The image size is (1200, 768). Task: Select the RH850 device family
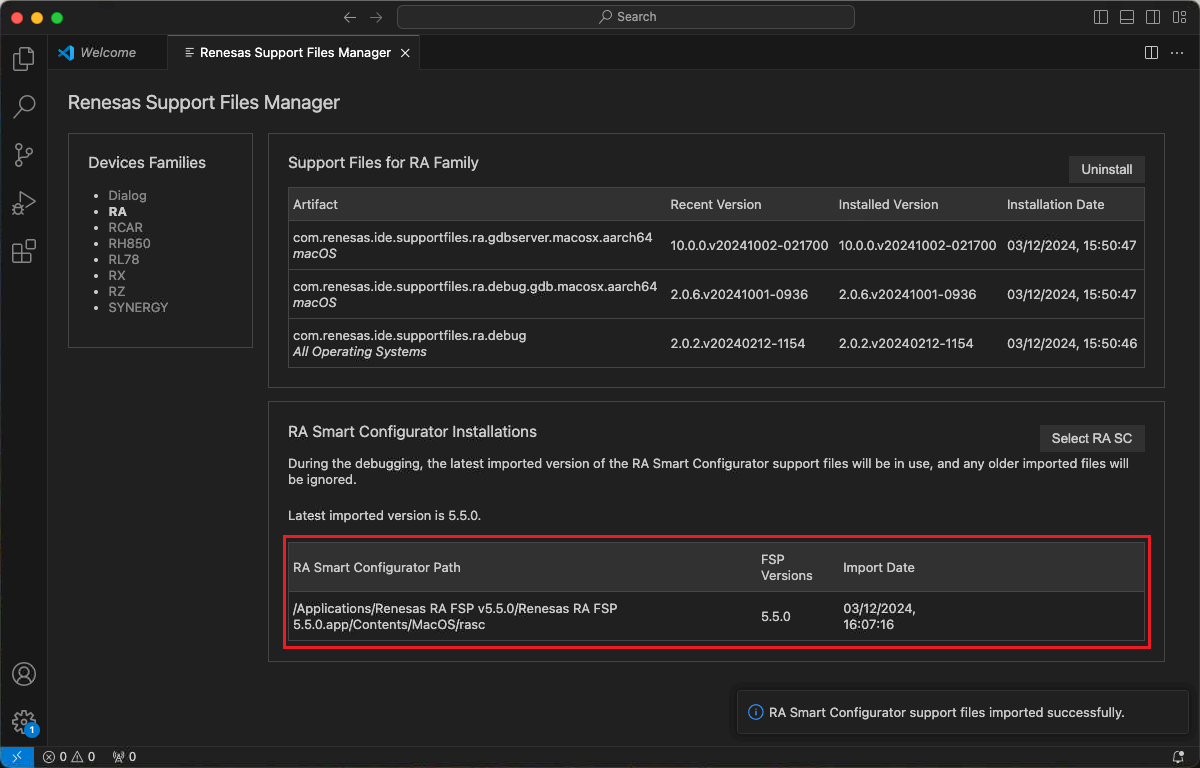(x=129, y=244)
